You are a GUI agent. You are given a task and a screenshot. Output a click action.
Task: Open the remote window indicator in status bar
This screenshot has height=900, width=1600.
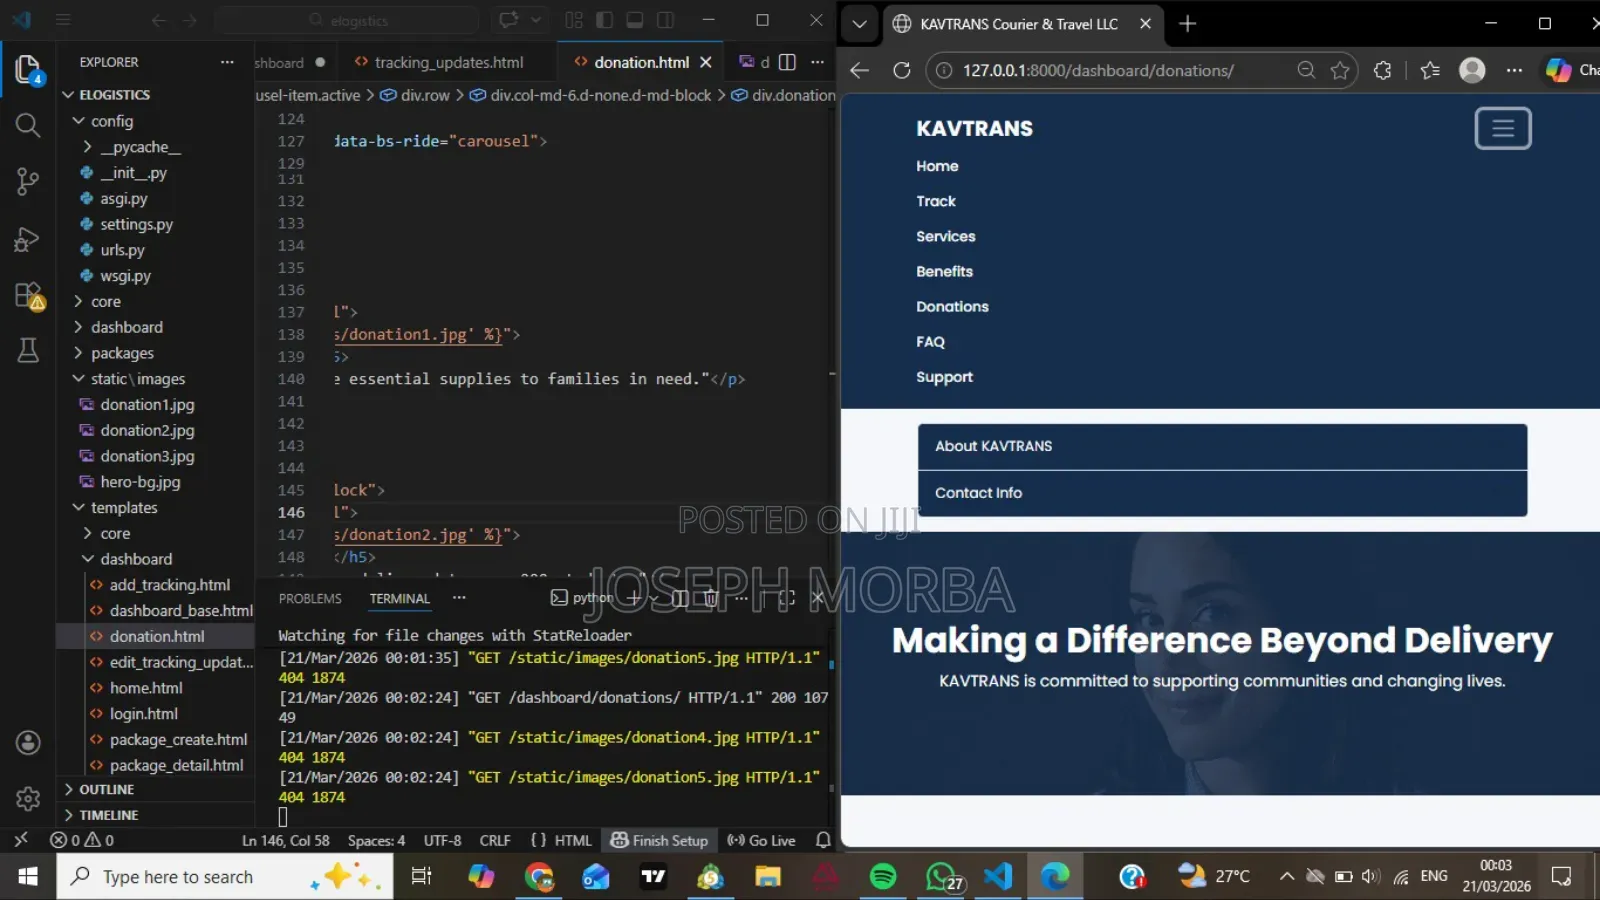click(x=20, y=840)
